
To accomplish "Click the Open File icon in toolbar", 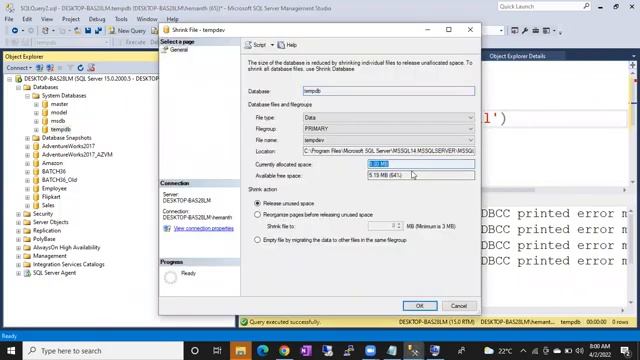I will pyautogui.click(x=77, y=31).
